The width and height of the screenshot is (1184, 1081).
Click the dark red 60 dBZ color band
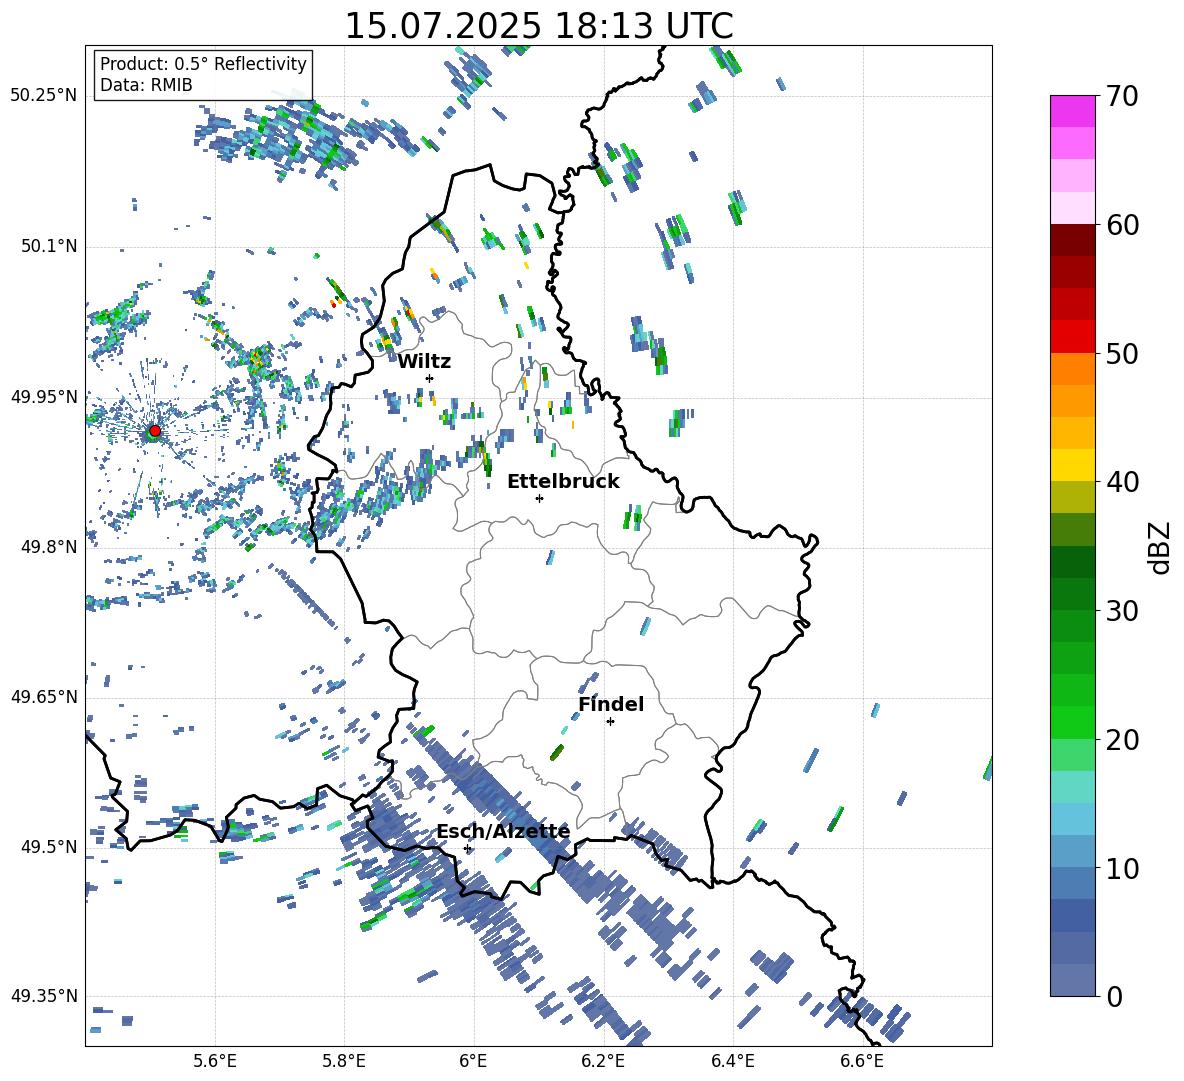tap(1072, 239)
